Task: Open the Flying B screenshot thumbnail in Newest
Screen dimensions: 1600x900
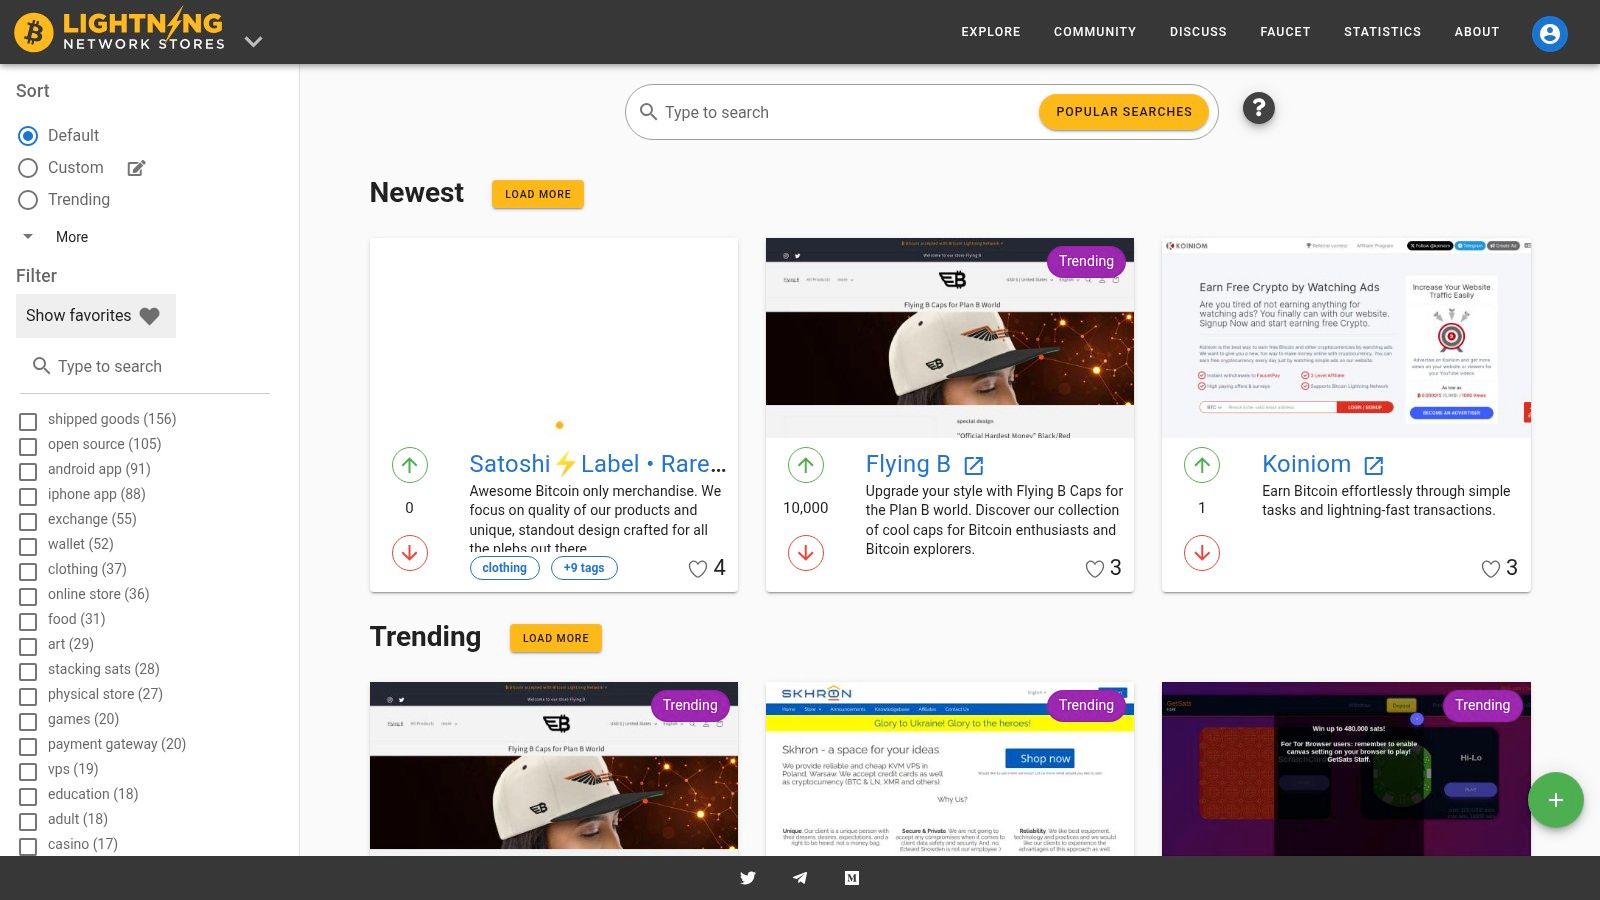Action: point(950,338)
